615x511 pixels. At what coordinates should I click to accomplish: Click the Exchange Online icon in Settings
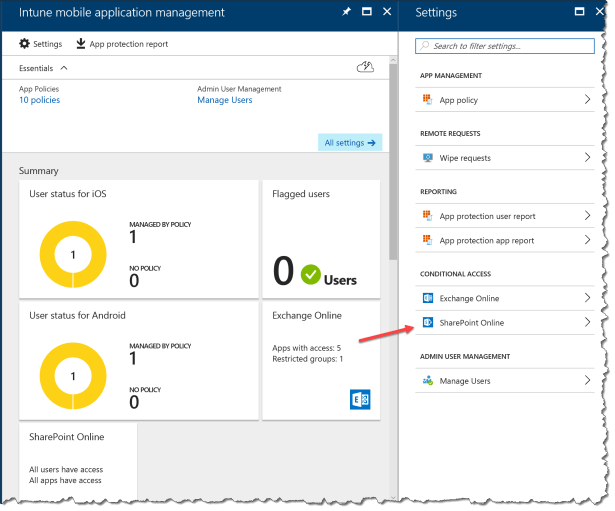428,298
